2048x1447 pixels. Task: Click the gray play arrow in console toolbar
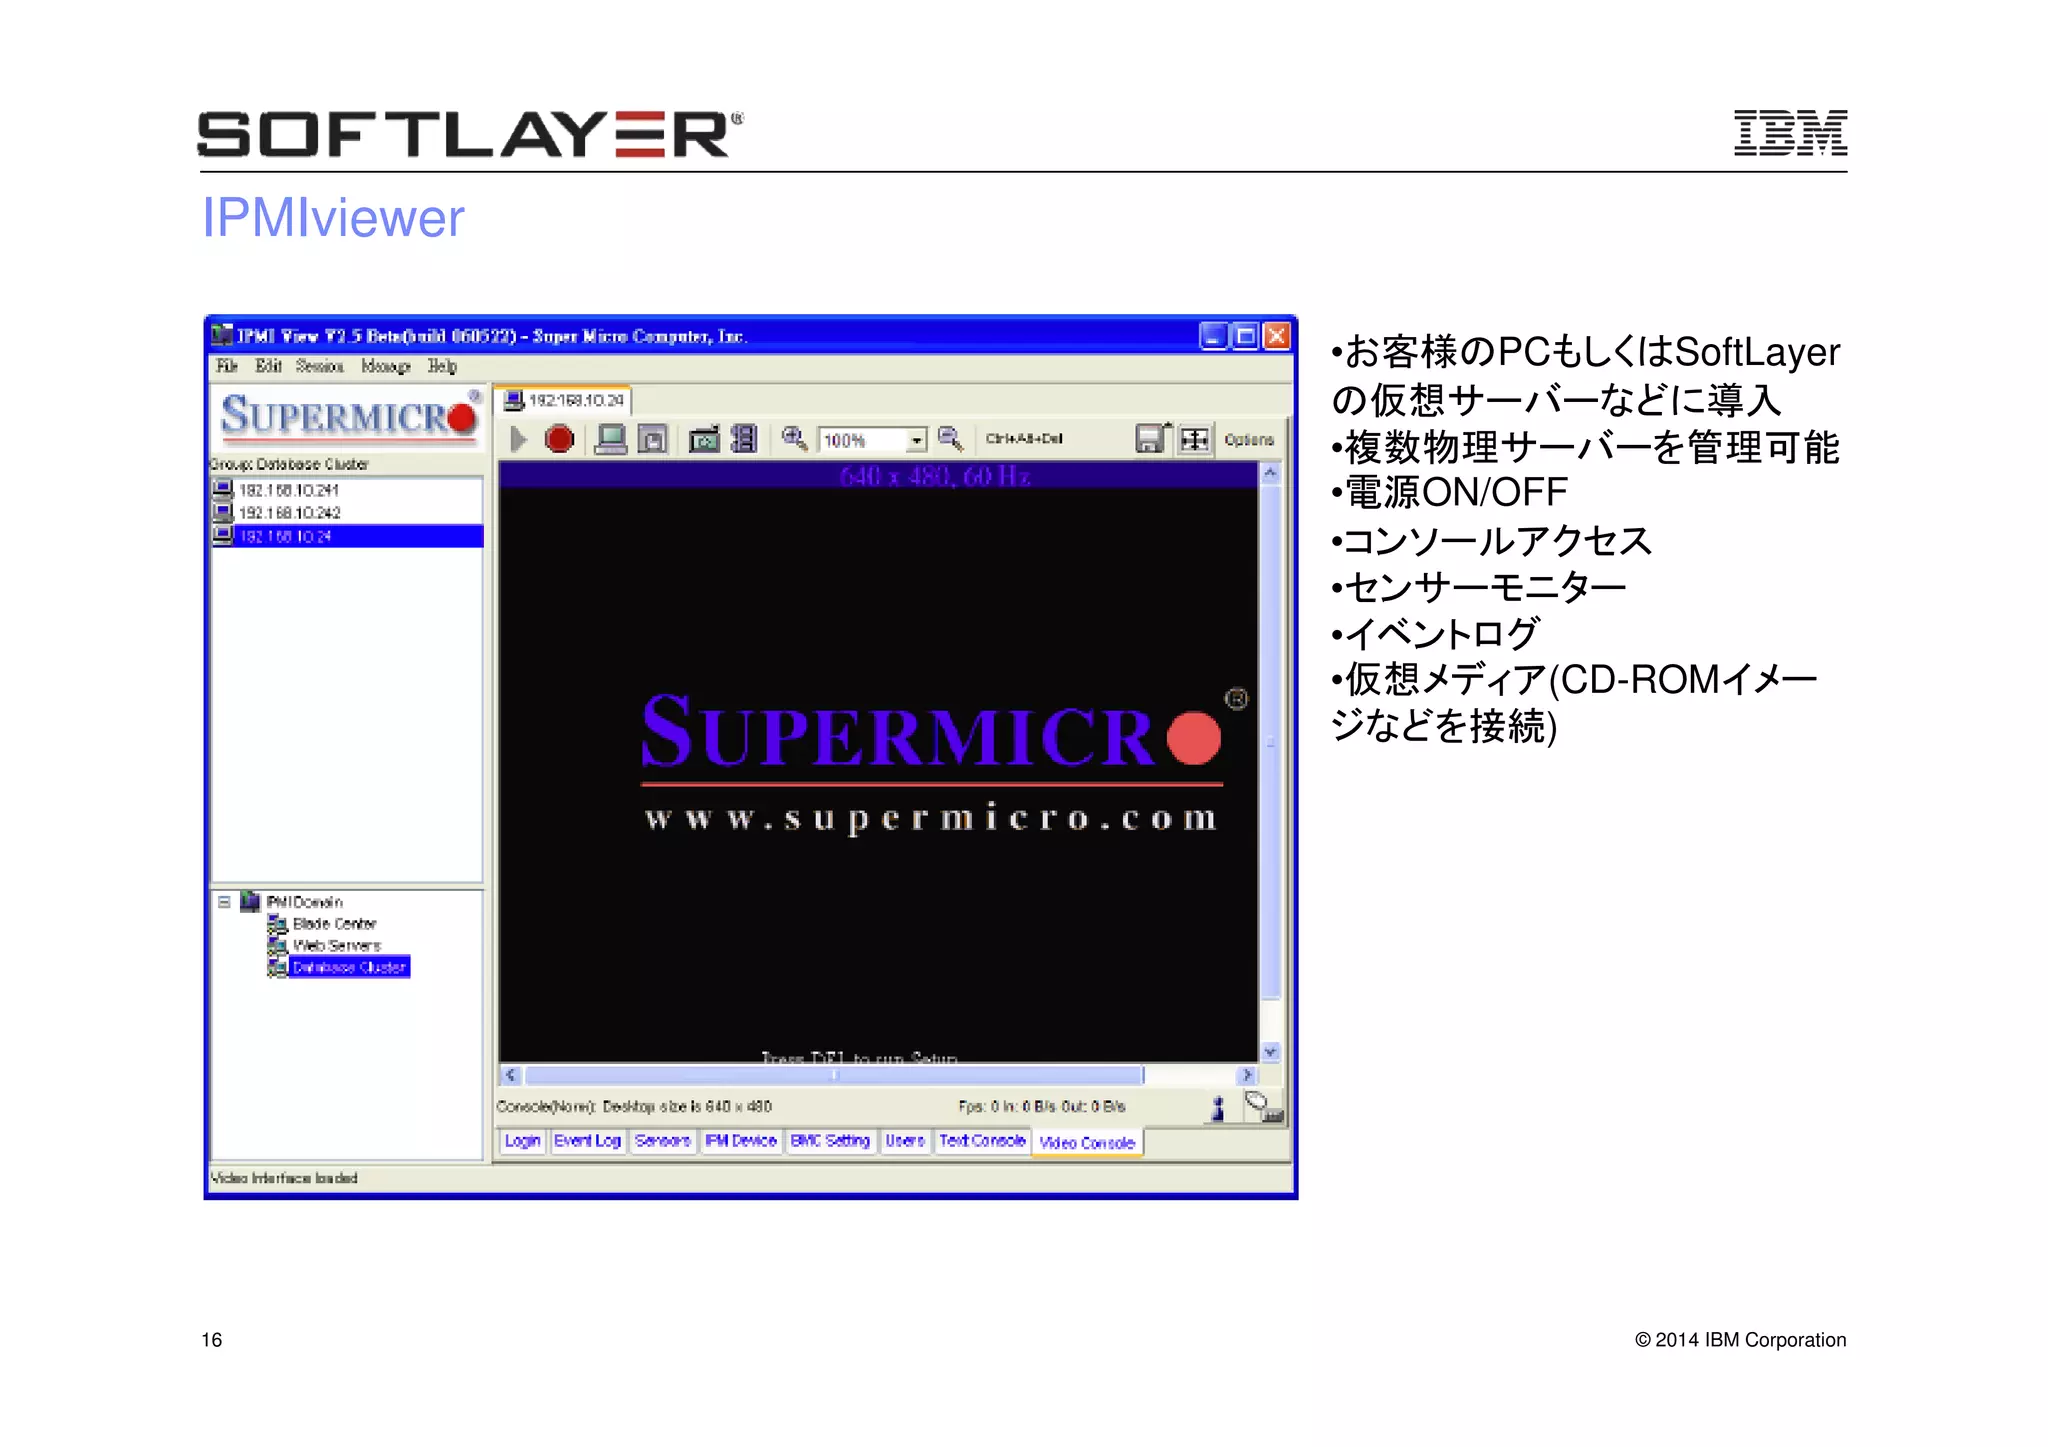pyautogui.click(x=518, y=439)
